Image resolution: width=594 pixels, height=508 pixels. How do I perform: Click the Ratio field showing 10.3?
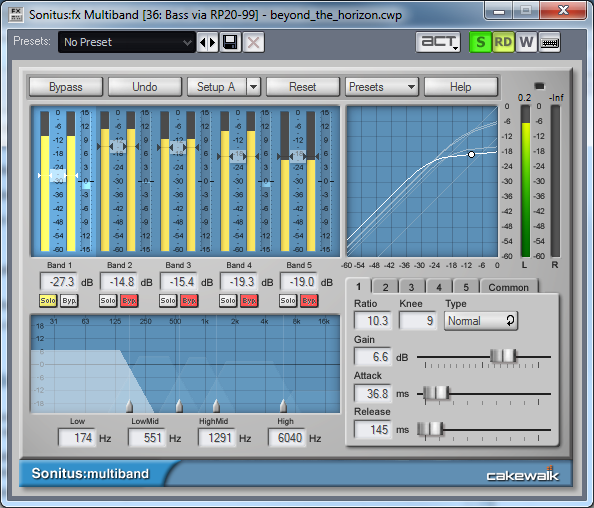coord(373,320)
